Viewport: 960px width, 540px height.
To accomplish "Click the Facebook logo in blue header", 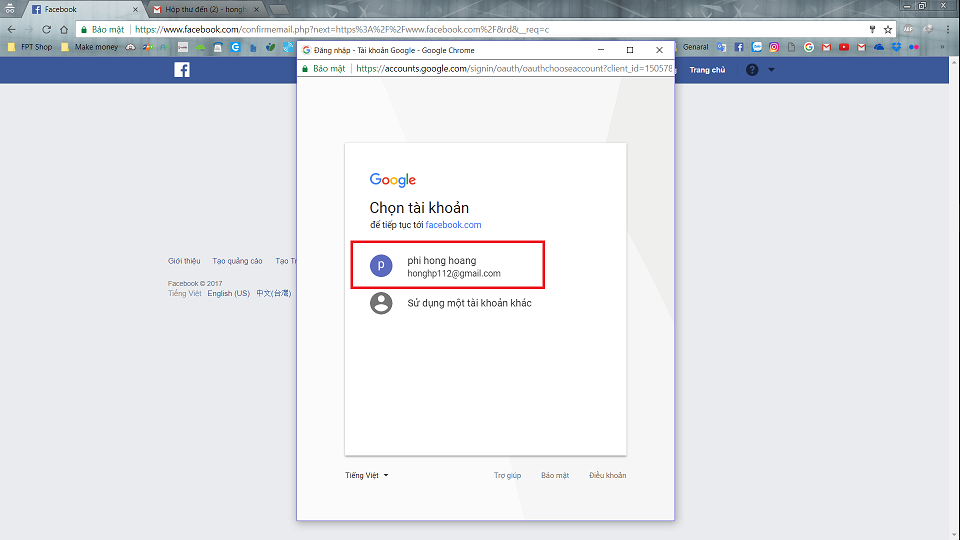I will coord(182,70).
